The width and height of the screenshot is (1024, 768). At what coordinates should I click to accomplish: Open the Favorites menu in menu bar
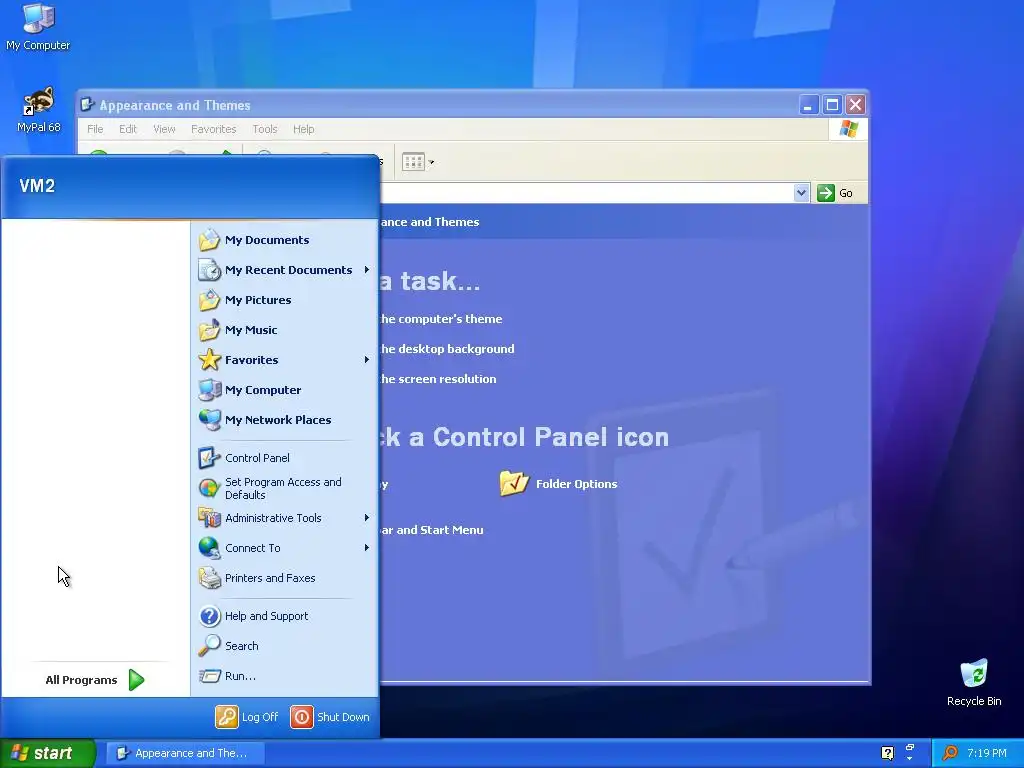tap(214, 129)
